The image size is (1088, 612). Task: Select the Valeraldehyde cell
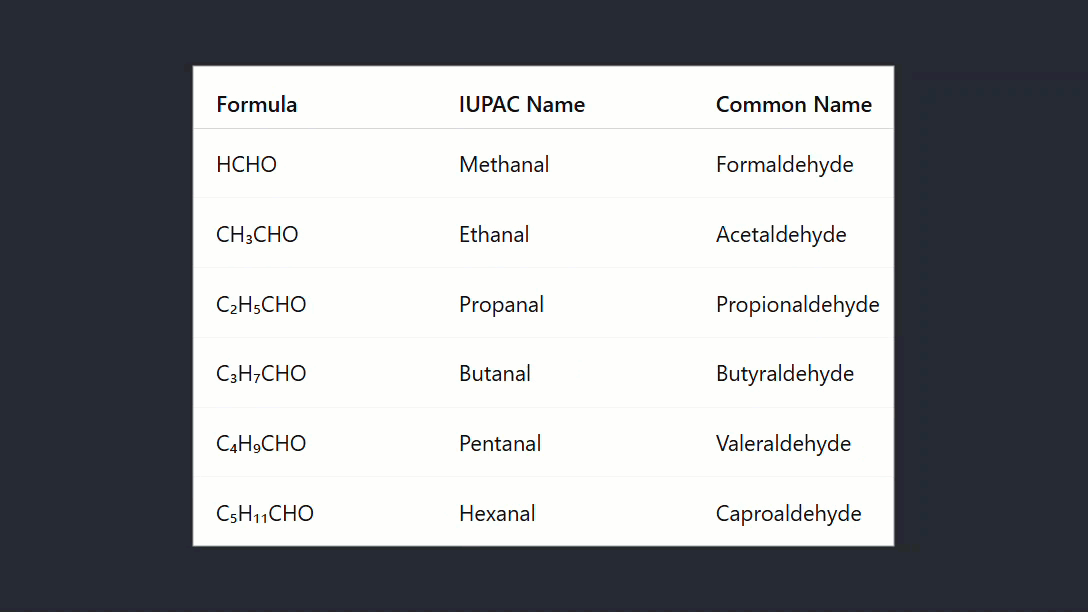784,444
